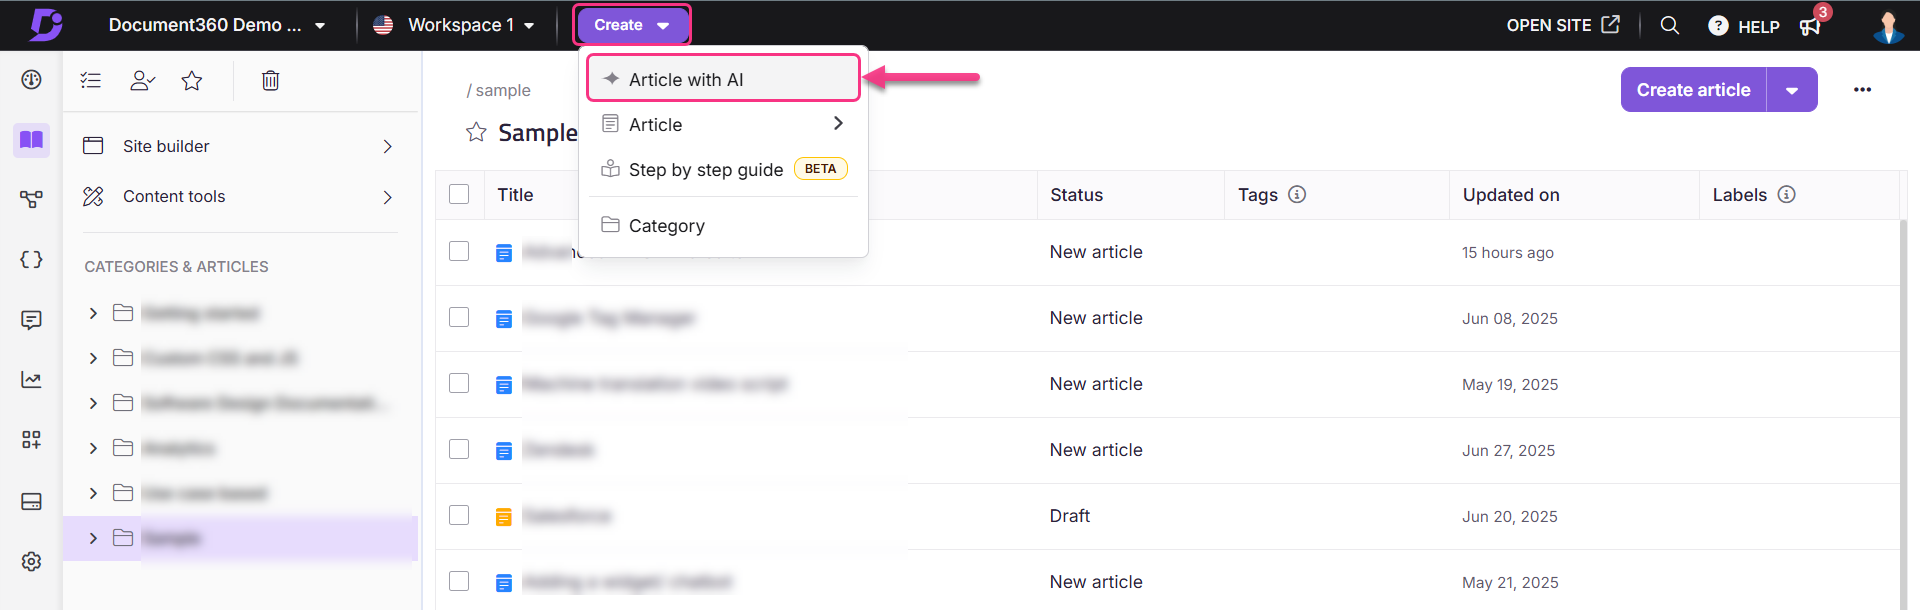The height and width of the screenshot is (610, 1920).
Task: Click the document icon in the Jun 08, 2025 row
Action: [x=504, y=319]
